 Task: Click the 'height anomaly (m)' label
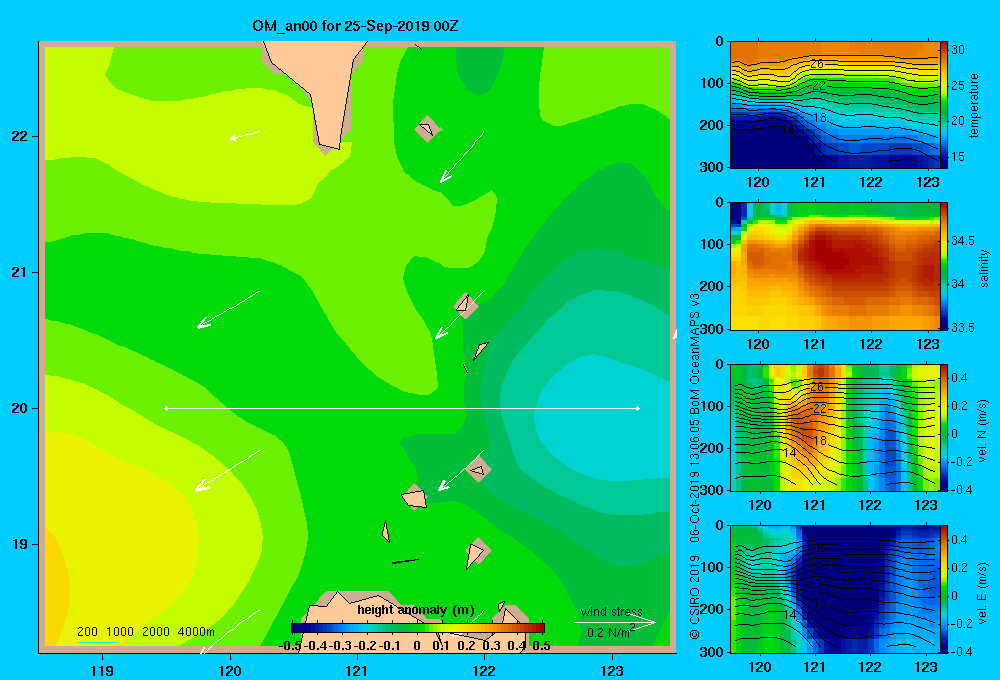tap(416, 610)
